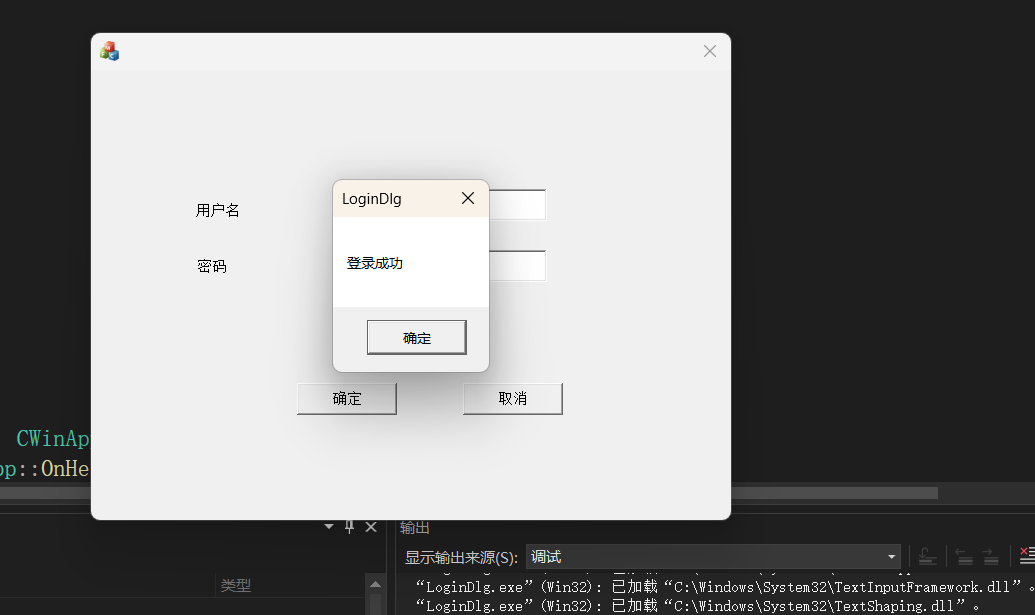This screenshot has height=615, width=1035.
Task: Click the 密码 input field
Action: pyautogui.click(x=518, y=265)
